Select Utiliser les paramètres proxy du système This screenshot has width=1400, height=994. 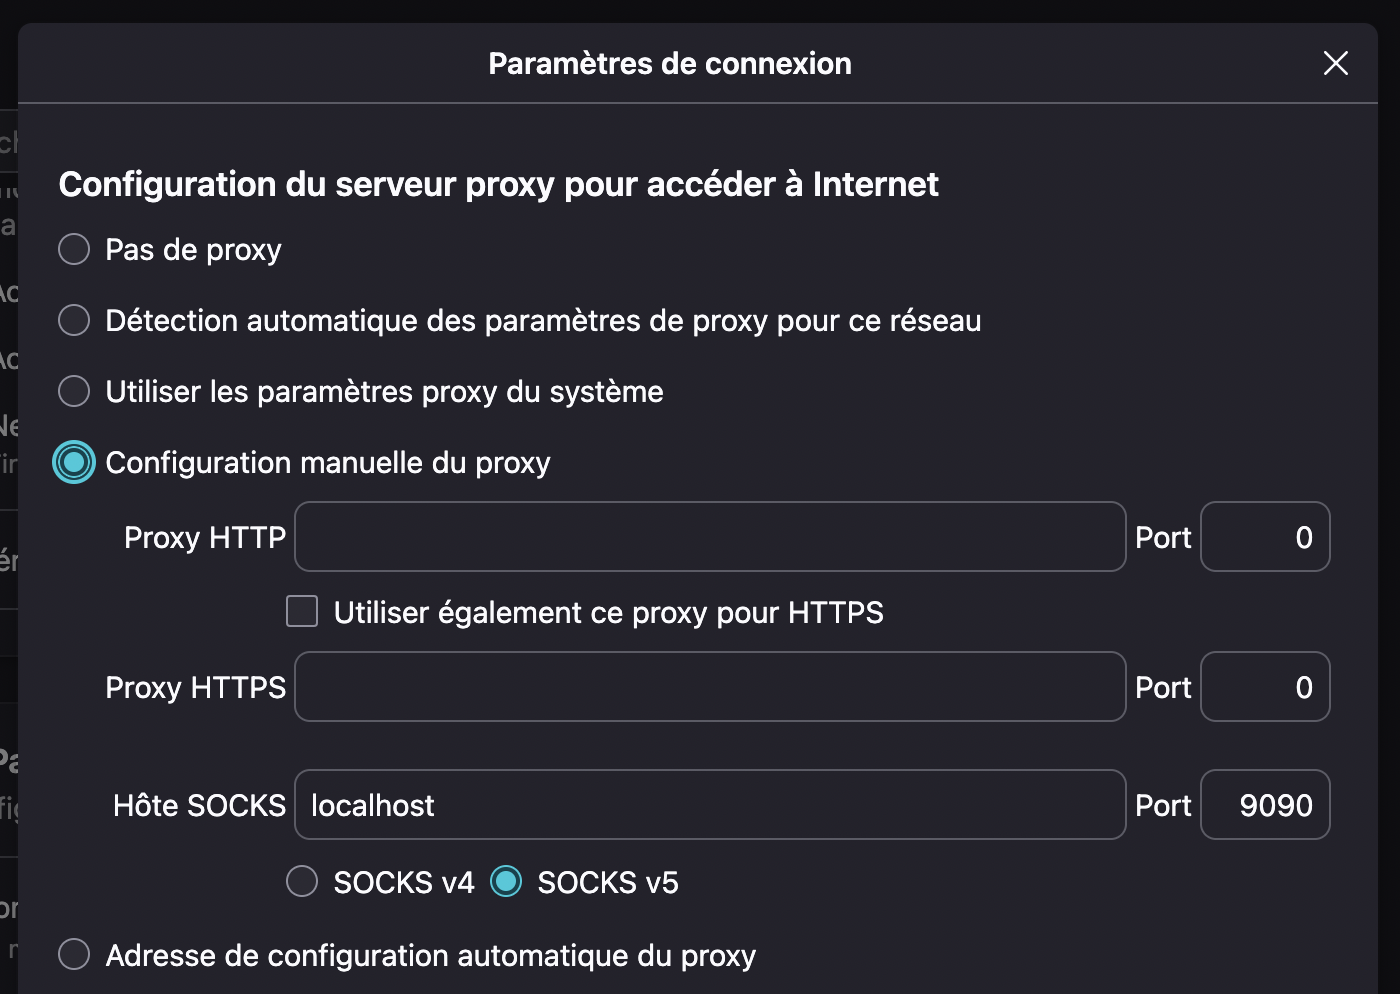pyautogui.click(x=74, y=391)
